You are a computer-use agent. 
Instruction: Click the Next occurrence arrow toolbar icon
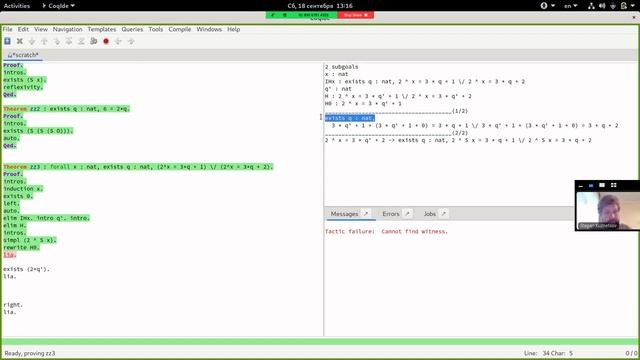[x=131, y=41]
